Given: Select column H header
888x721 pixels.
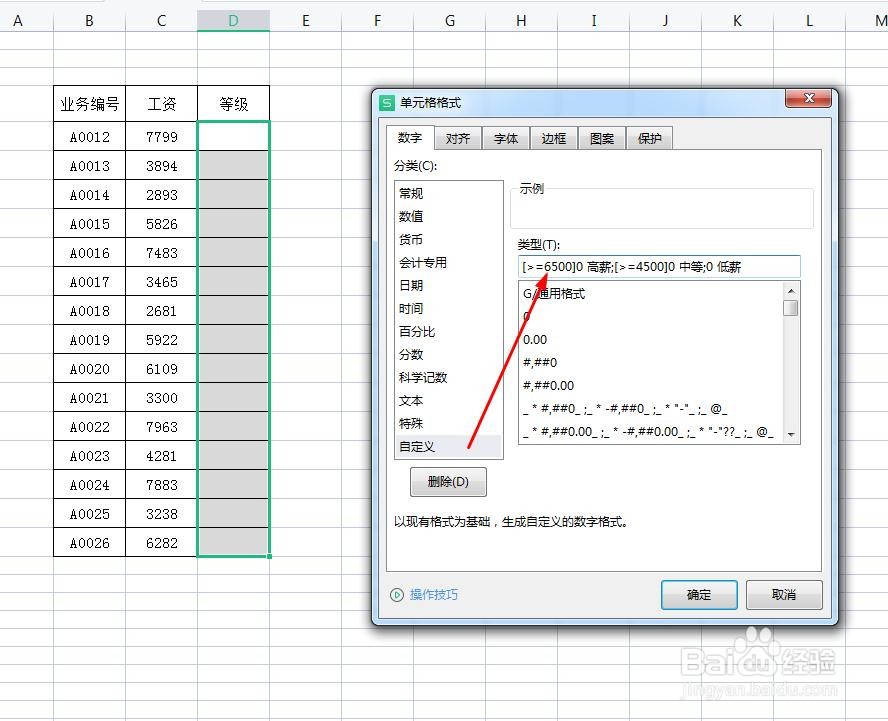Looking at the screenshot, I should (x=522, y=21).
